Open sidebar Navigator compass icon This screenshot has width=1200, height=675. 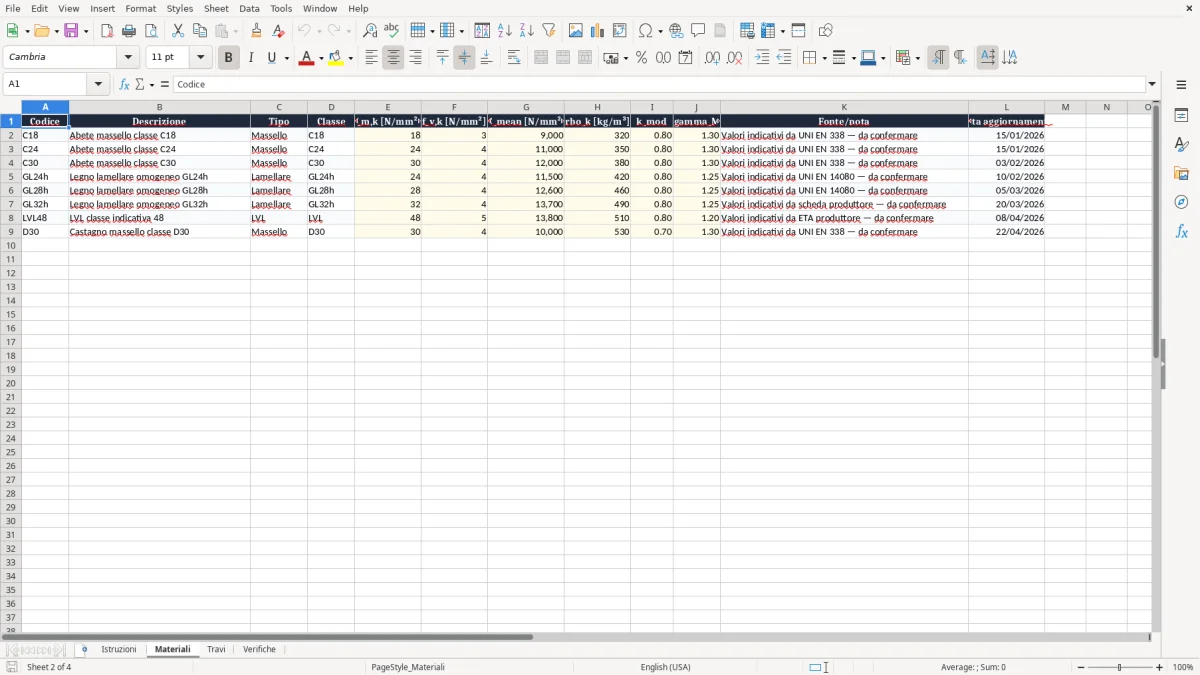[x=1181, y=202]
